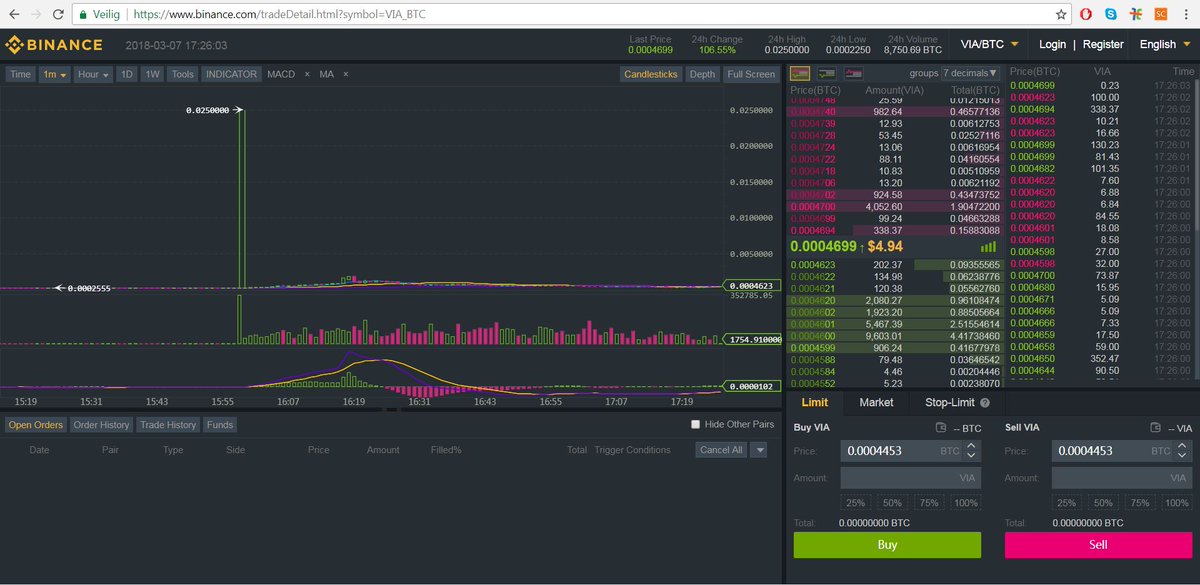1200x585 pixels.
Task: Open the Trade History tab
Action: [167, 425]
